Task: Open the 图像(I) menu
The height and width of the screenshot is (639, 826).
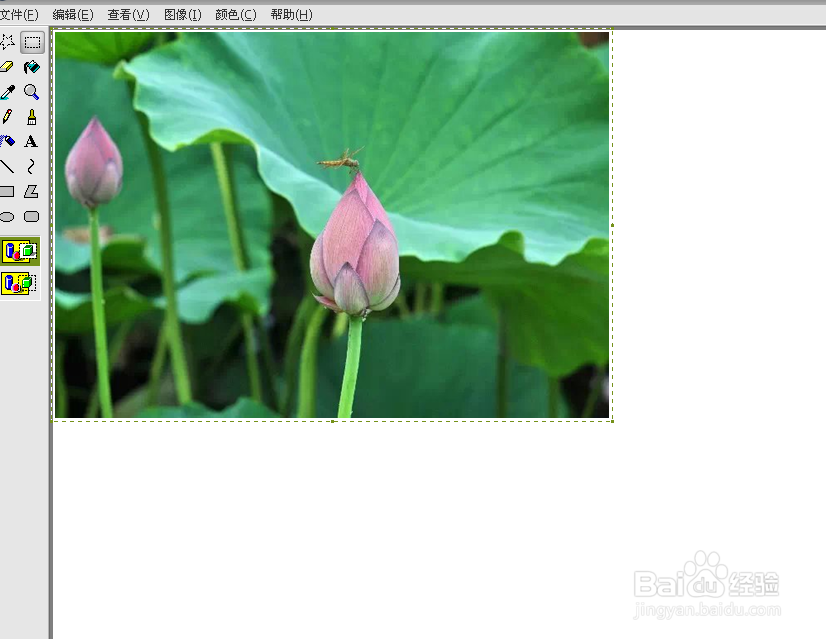Action: click(x=182, y=15)
